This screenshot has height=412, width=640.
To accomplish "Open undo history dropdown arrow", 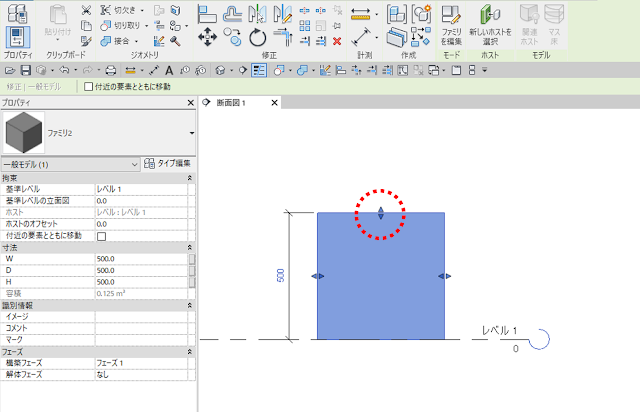I will [76, 70].
